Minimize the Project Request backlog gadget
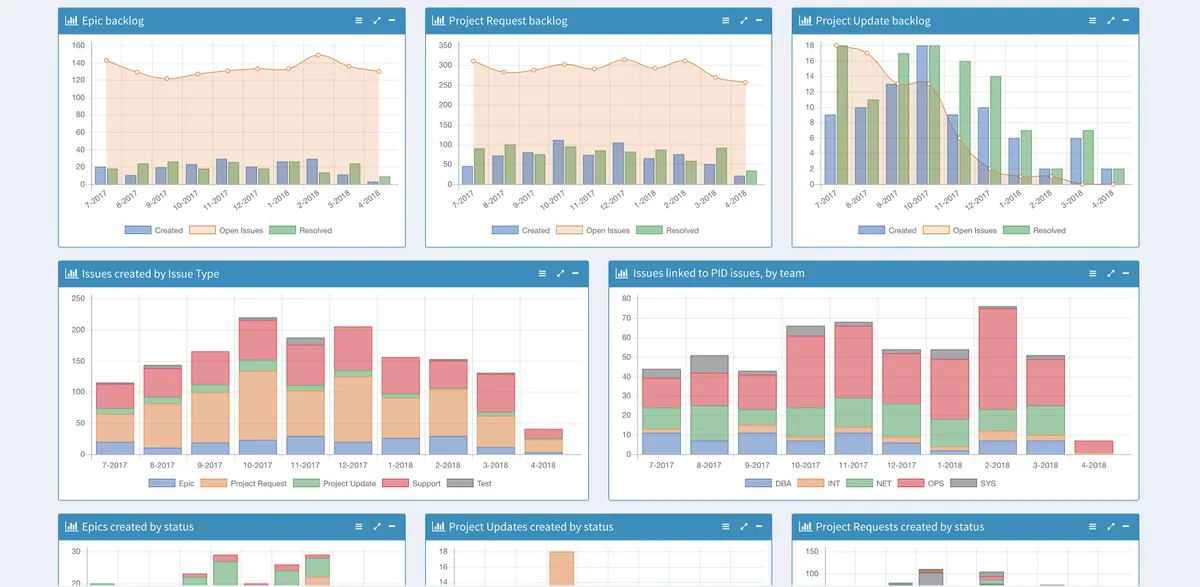This screenshot has width=1200, height=587. 759,20
